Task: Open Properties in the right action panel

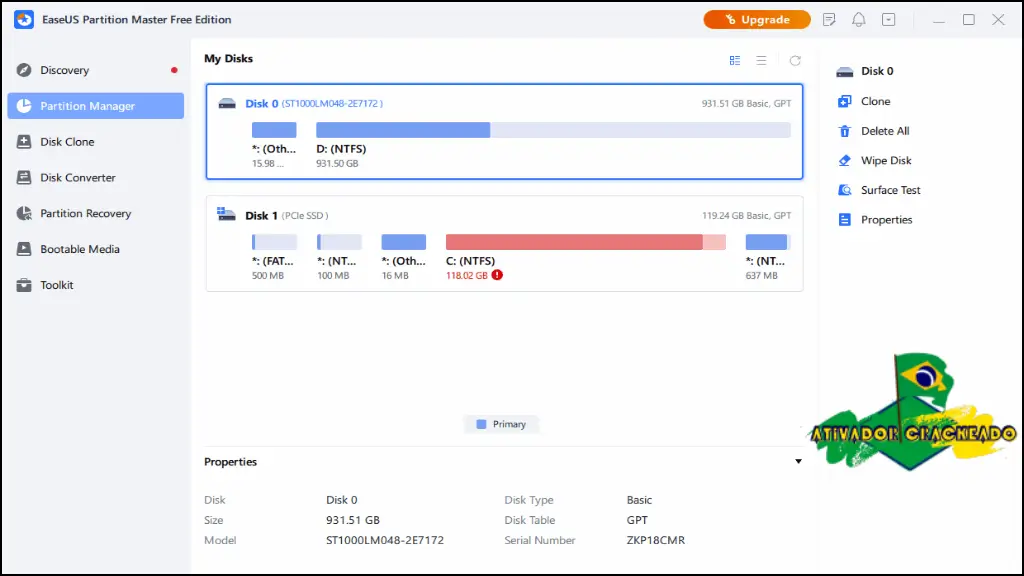Action: coord(875,219)
